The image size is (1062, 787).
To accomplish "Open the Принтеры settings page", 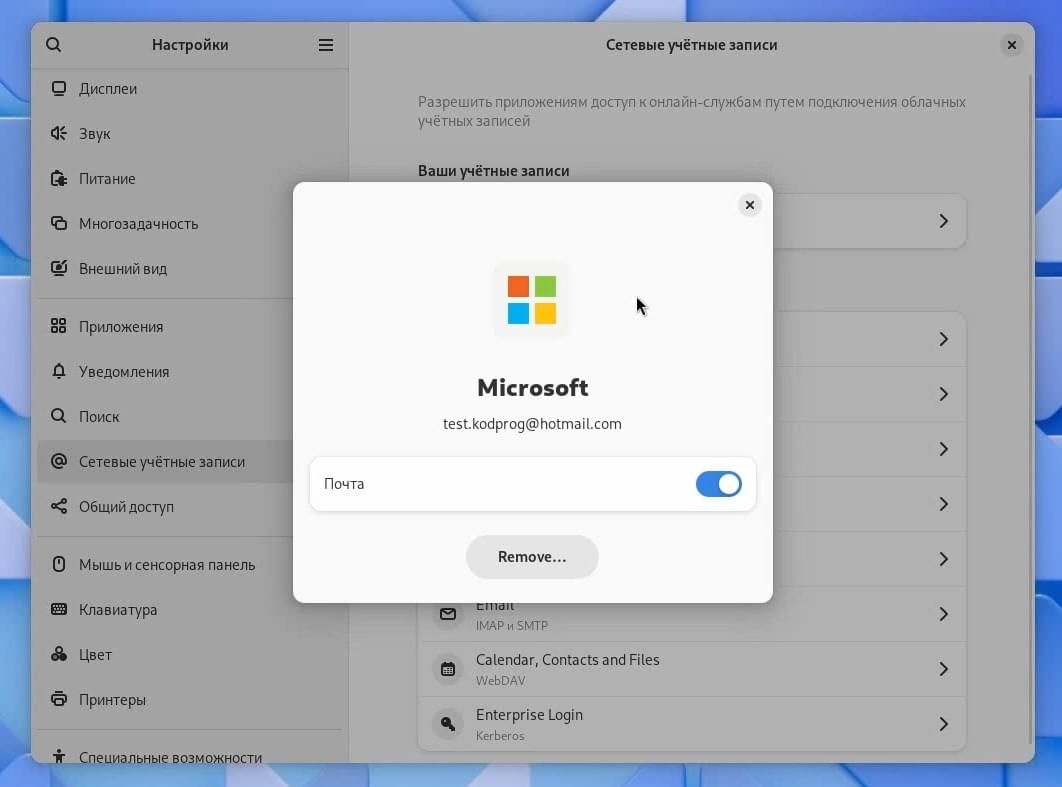I will (190, 699).
